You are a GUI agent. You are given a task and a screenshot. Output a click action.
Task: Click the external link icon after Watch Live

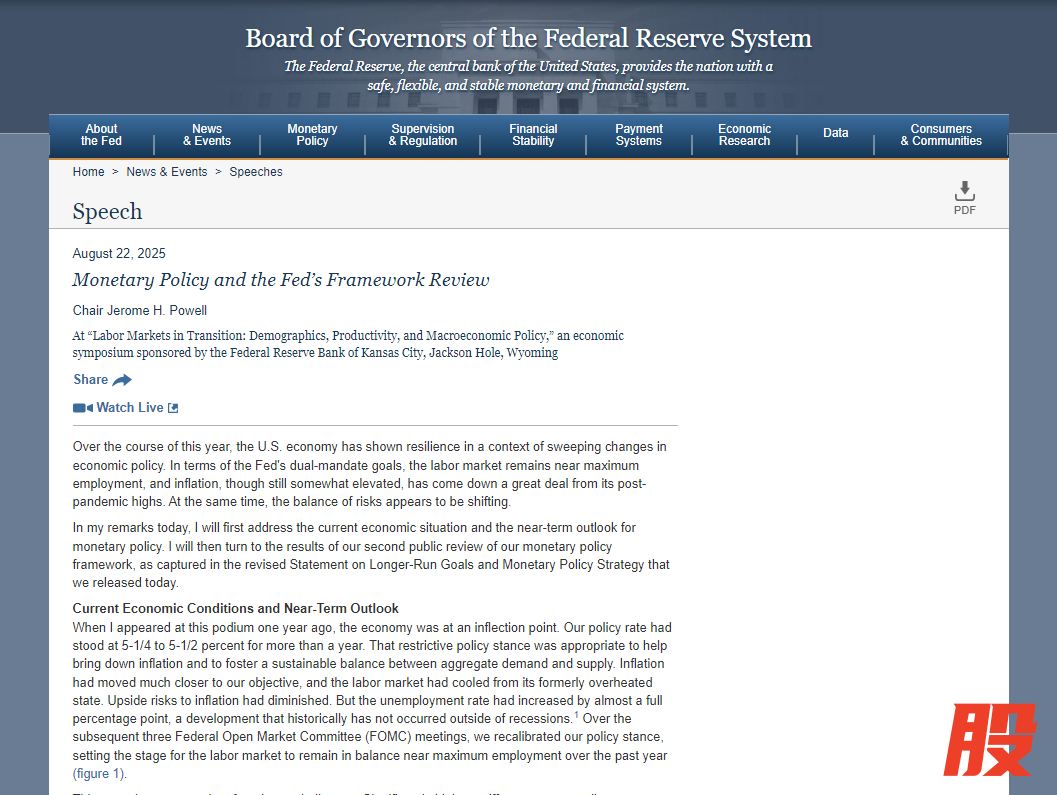[x=173, y=408]
